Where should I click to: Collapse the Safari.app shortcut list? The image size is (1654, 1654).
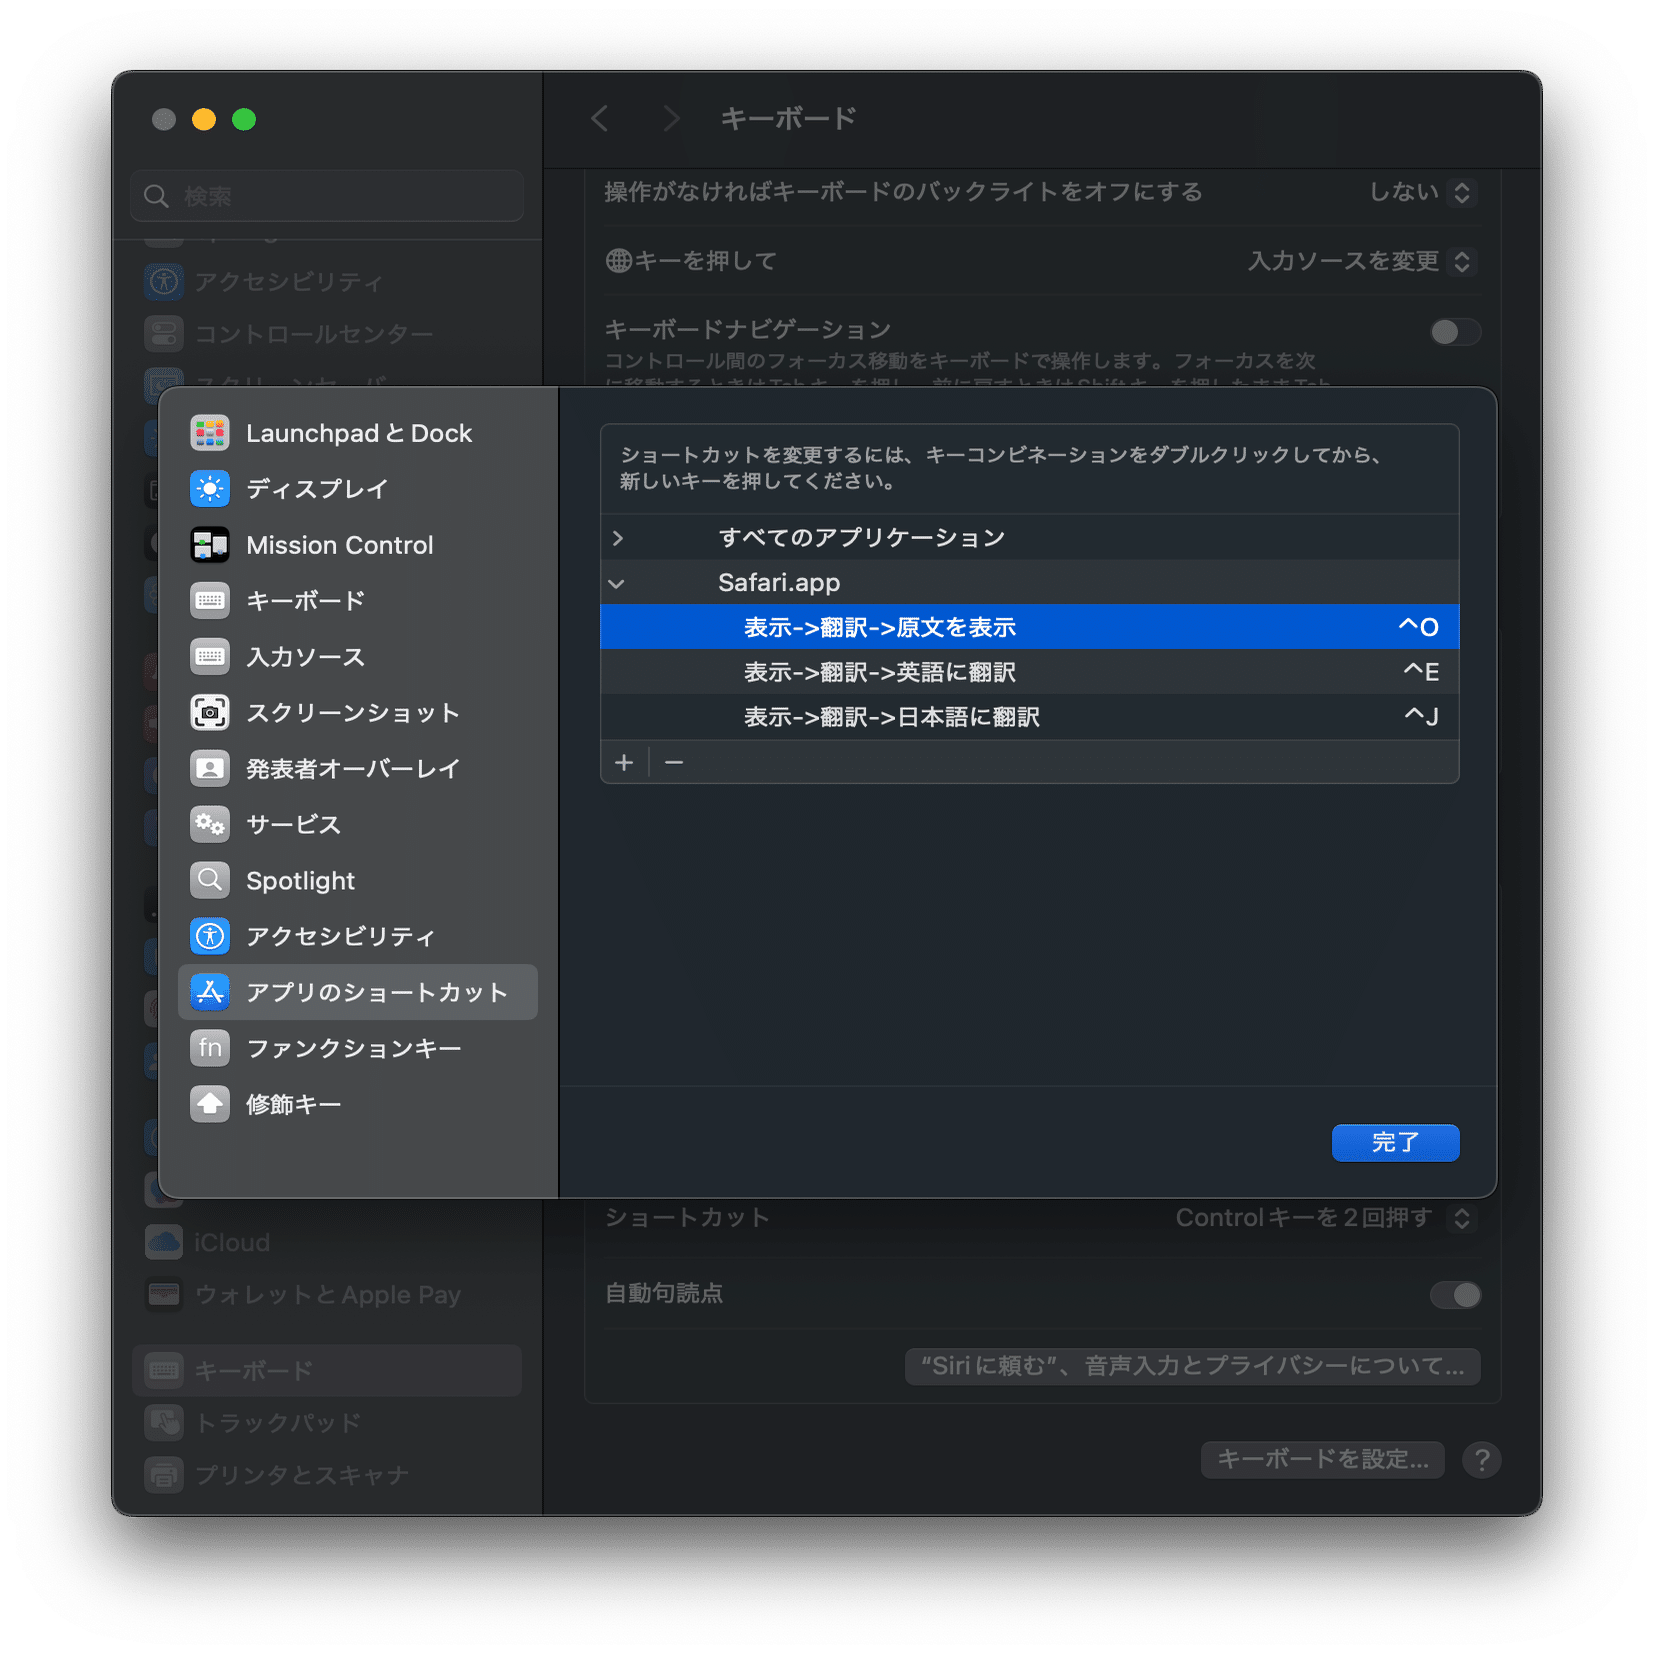tap(618, 582)
